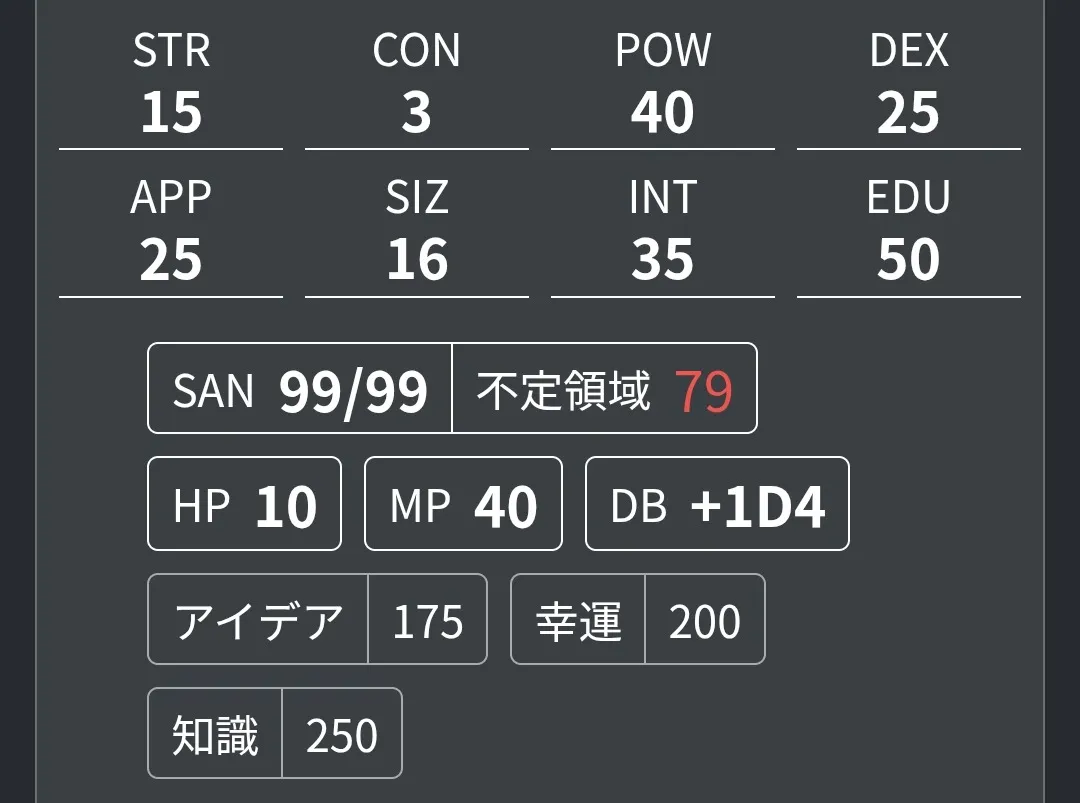Click the 不定領域 label text
This screenshot has width=1080, height=803.
(x=563, y=390)
